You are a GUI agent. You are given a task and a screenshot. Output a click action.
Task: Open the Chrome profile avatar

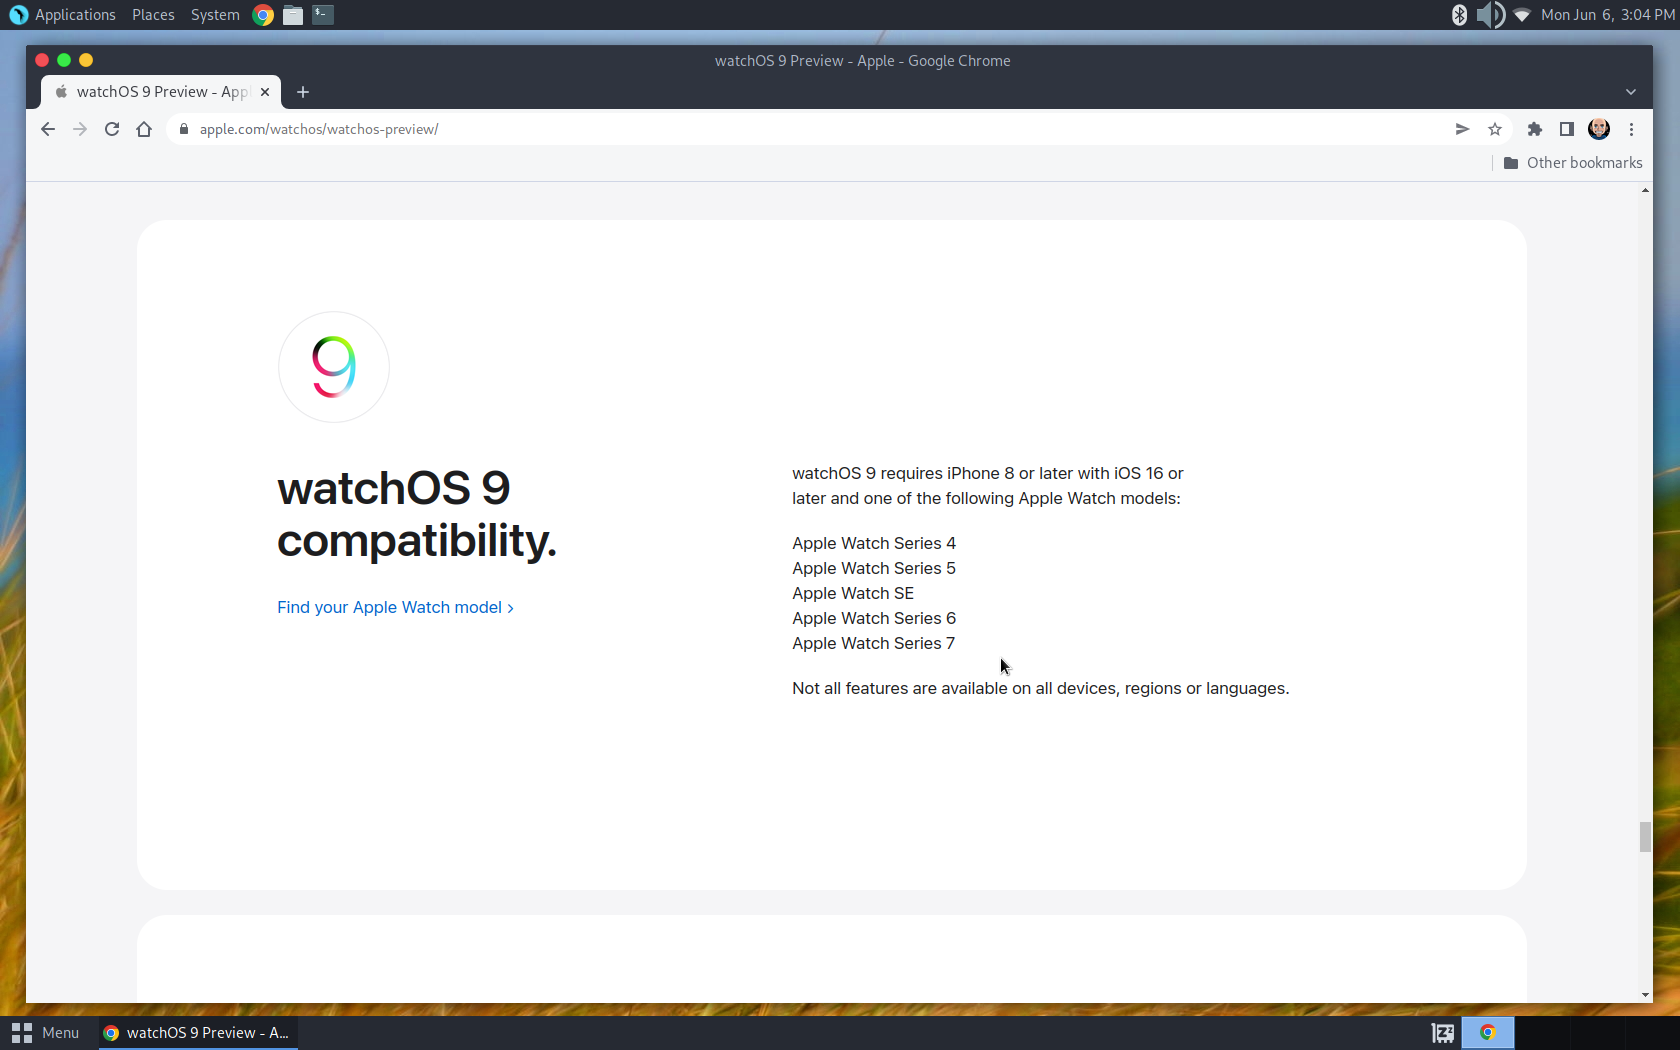(x=1599, y=129)
